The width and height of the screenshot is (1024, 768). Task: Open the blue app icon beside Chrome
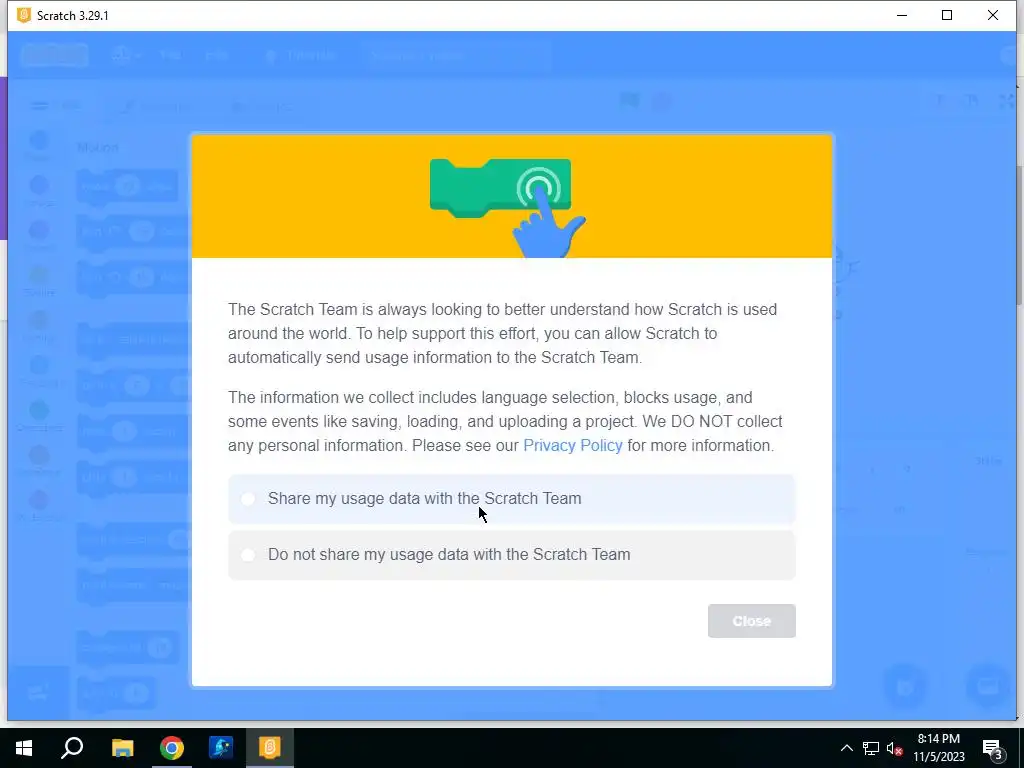tap(221, 748)
